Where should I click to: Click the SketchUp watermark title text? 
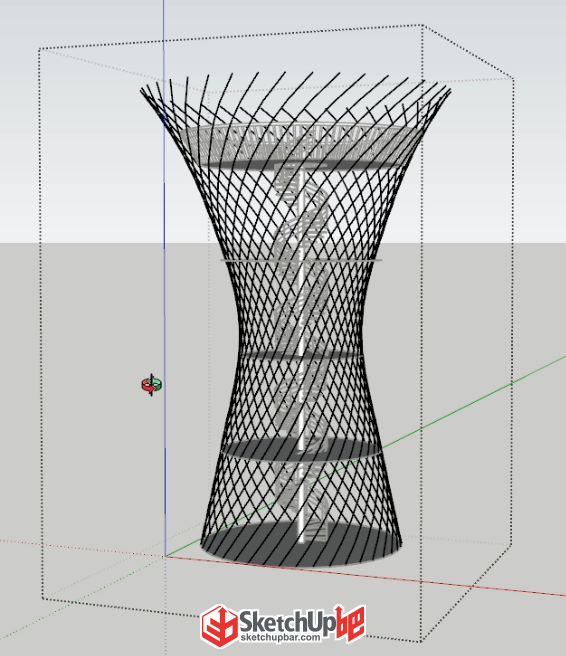point(287,622)
